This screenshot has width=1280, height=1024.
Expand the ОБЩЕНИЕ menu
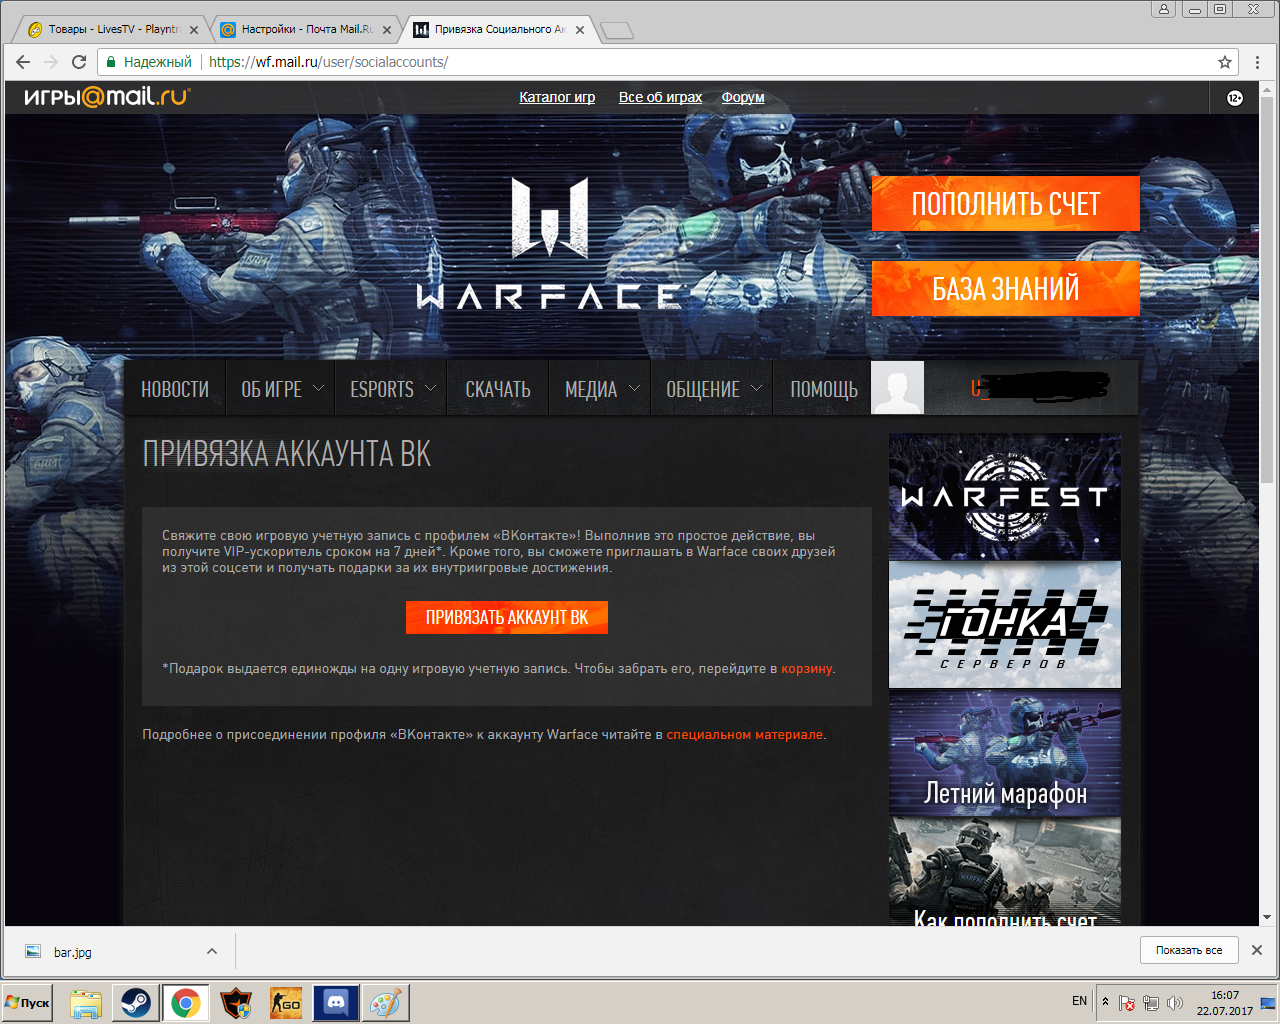[713, 388]
